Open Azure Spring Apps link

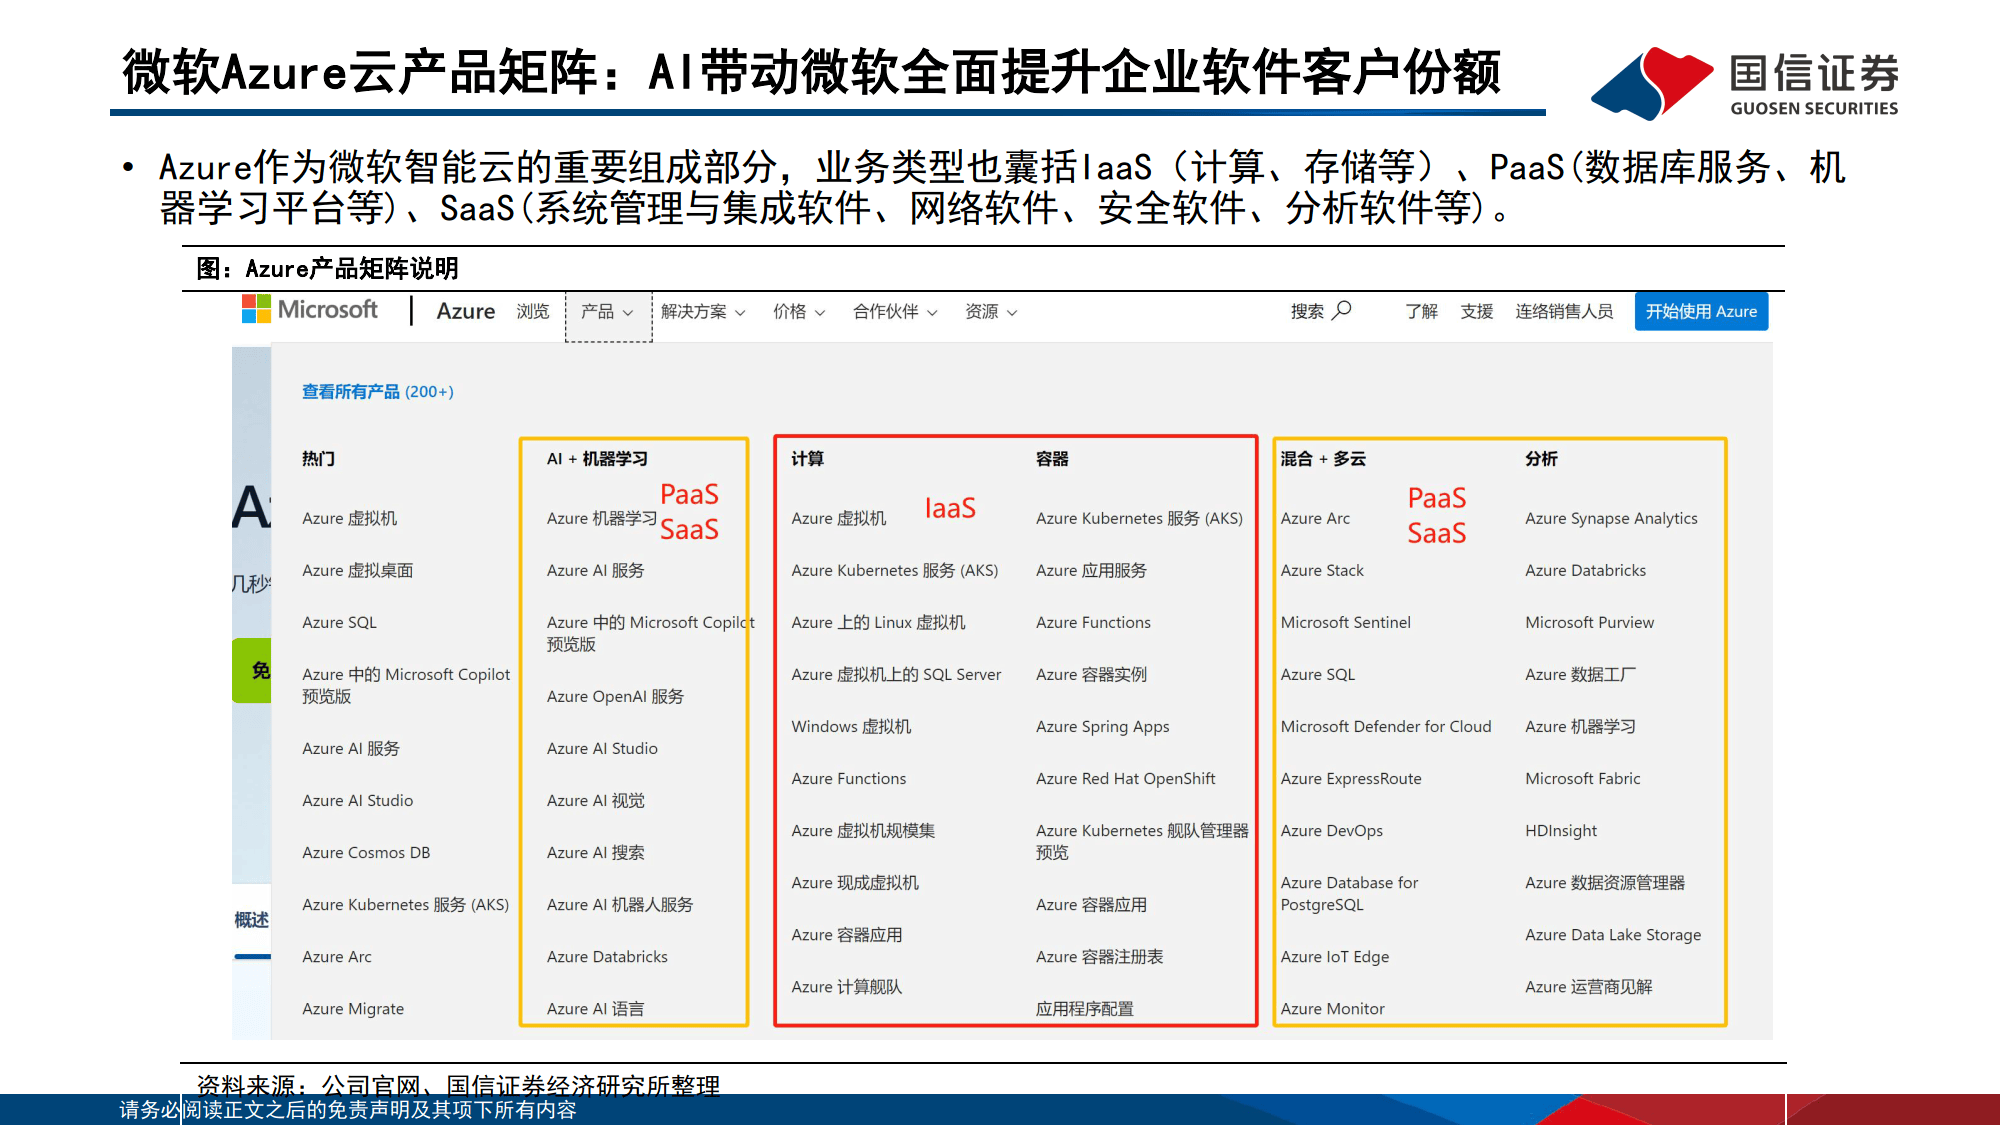coord(1103,727)
